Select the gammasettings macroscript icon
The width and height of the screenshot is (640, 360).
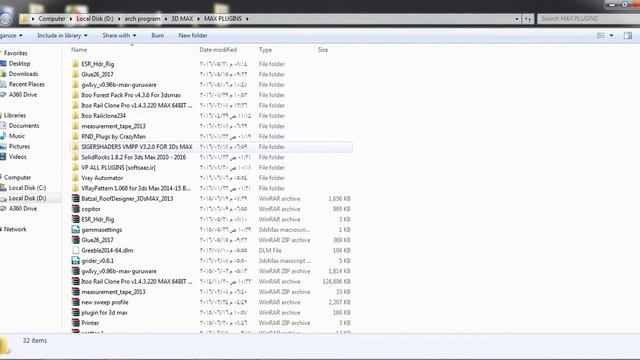pyautogui.click(x=76, y=230)
